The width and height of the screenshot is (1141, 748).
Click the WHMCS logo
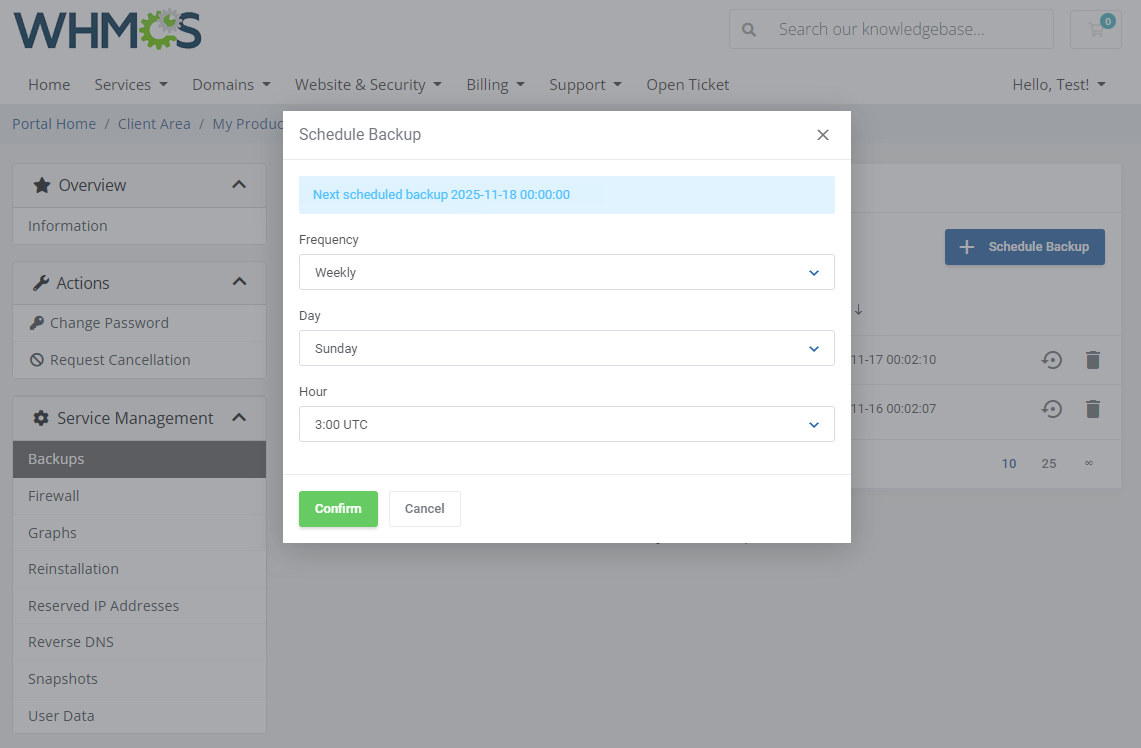point(106,29)
